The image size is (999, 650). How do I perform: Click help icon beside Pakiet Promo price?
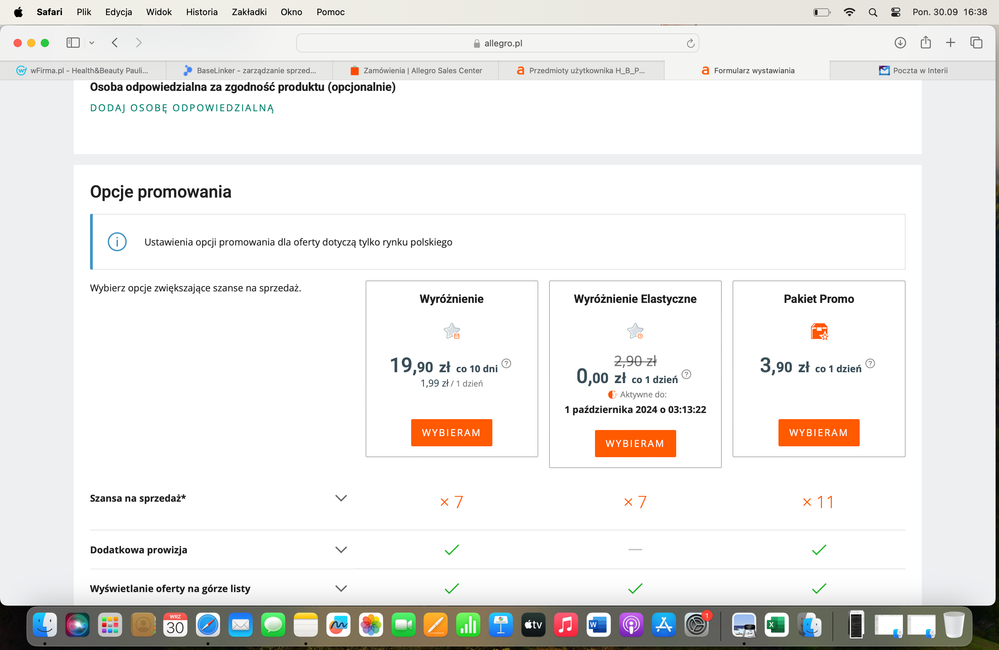coord(874,364)
